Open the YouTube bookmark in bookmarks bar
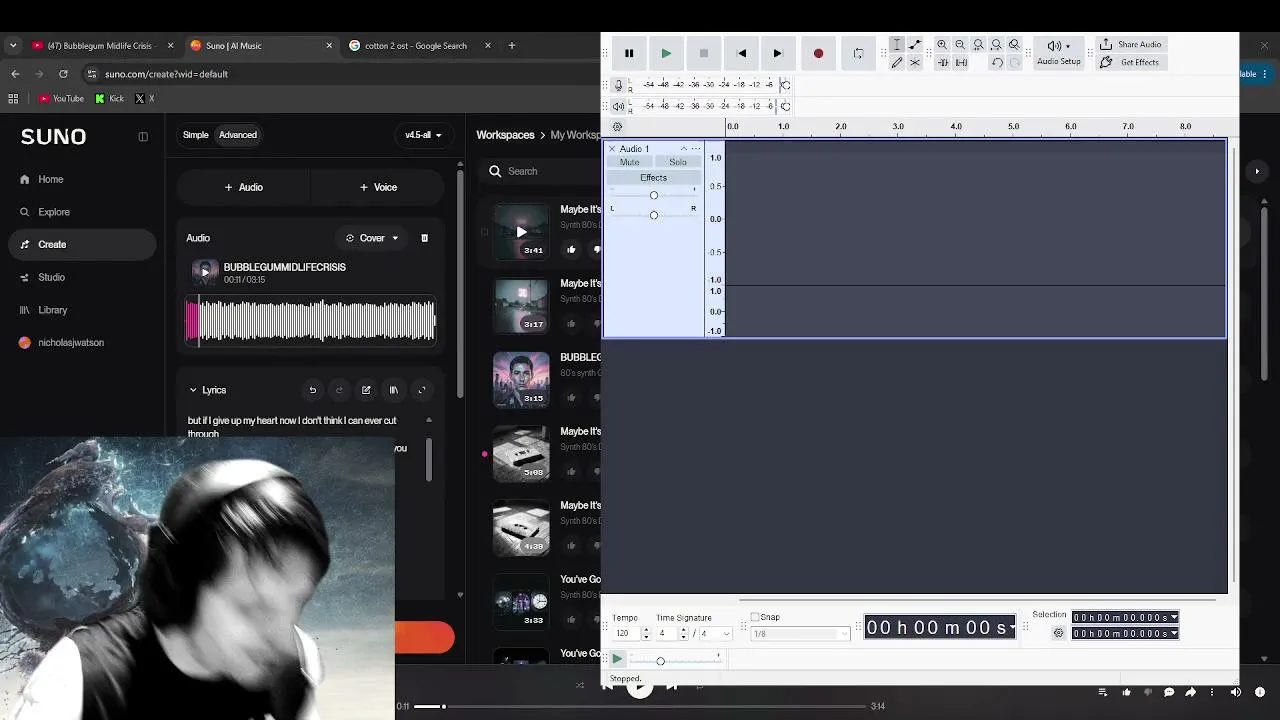This screenshot has width=1280, height=720. [x=61, y=99]
